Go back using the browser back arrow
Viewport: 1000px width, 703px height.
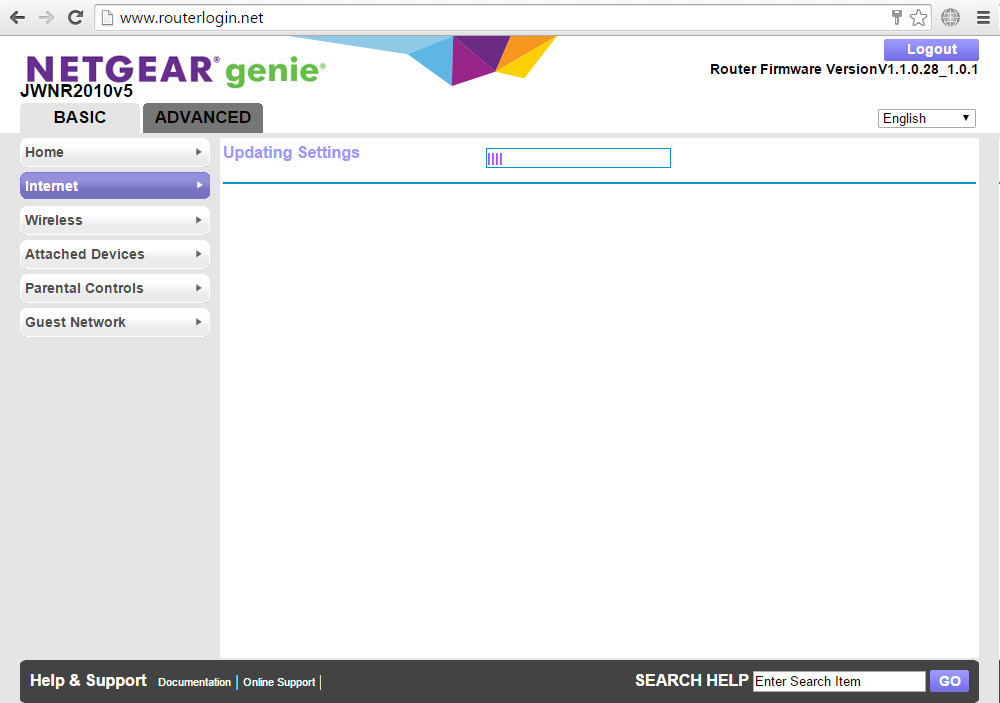(x=17, y=17)
